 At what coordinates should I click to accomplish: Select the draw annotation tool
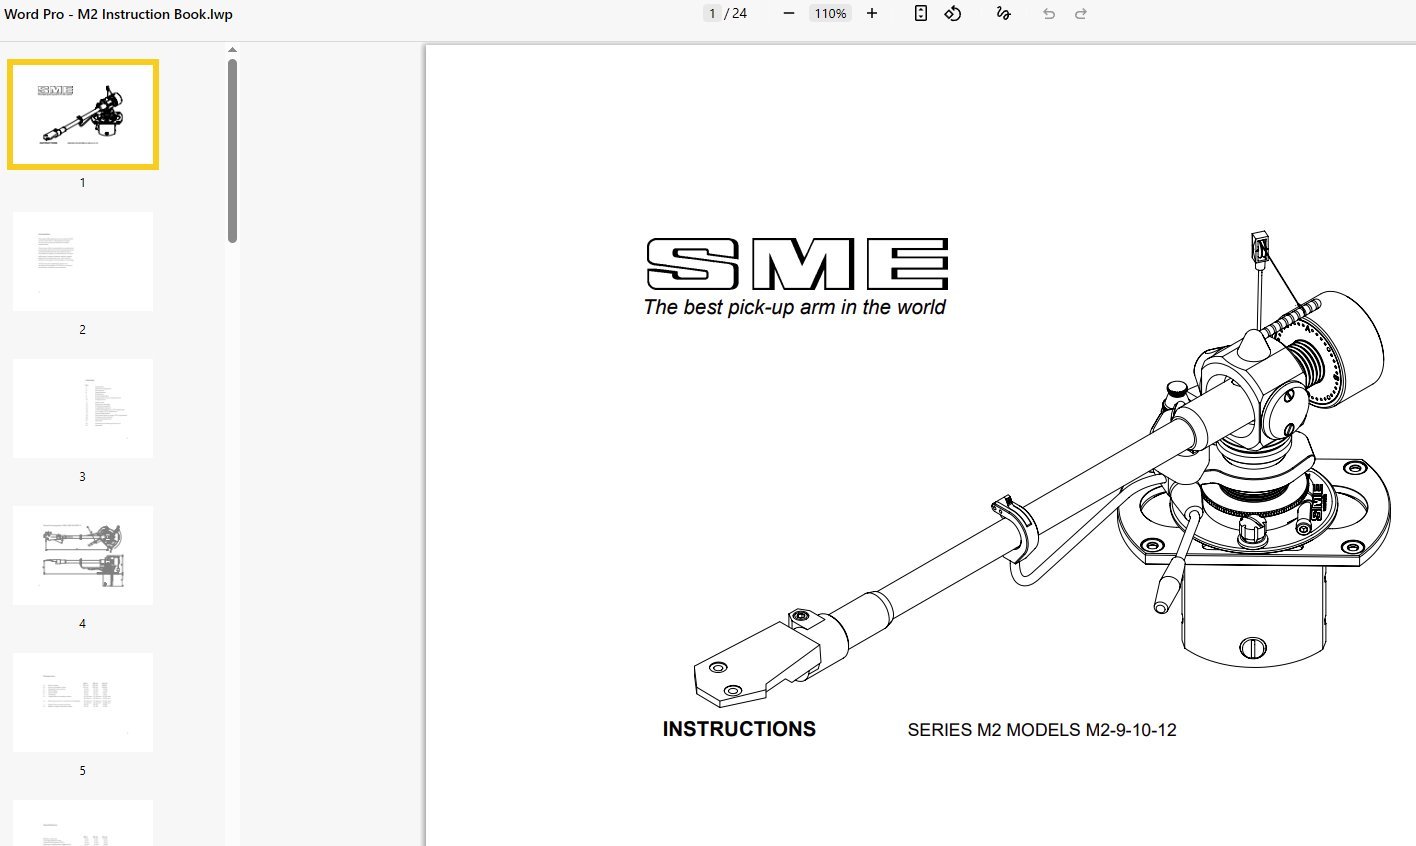tap(1003, 14)
